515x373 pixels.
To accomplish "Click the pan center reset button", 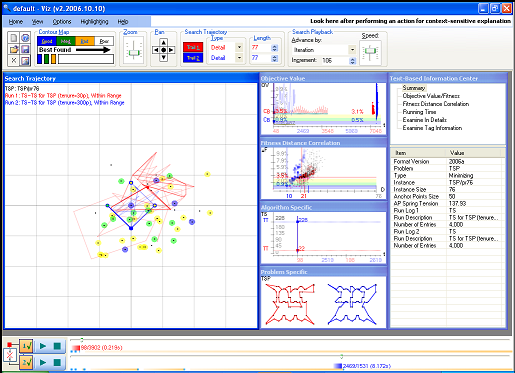I will coord(163,50).
